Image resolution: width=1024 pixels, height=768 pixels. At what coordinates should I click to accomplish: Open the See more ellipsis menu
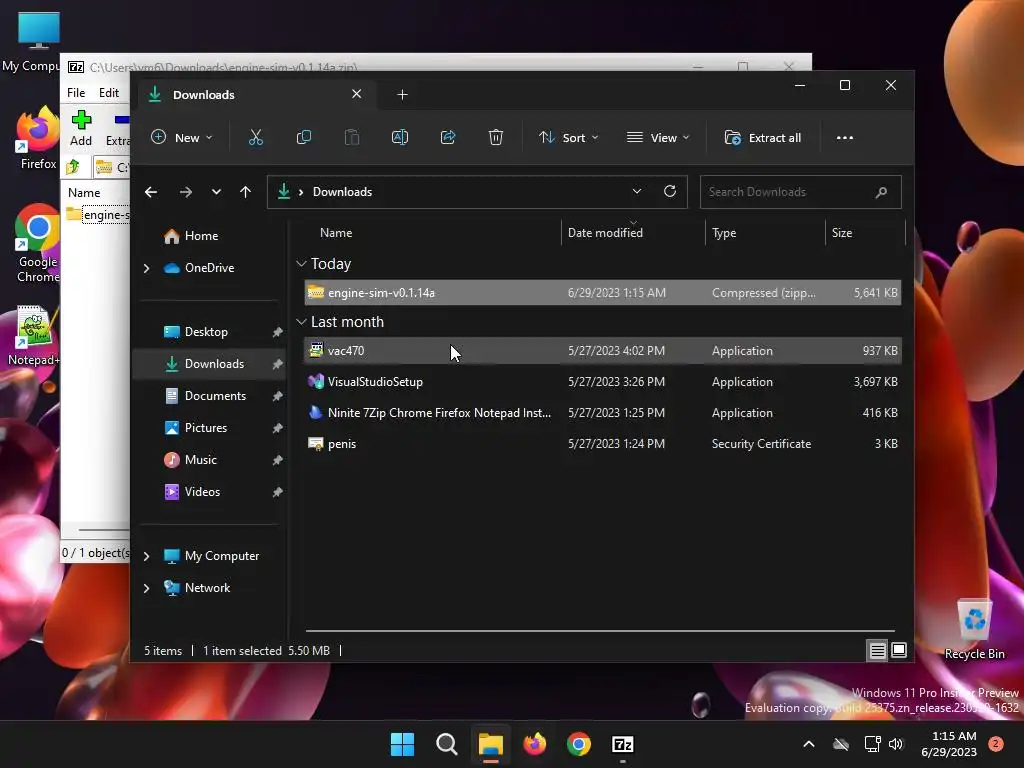click(x=845, y=138)
